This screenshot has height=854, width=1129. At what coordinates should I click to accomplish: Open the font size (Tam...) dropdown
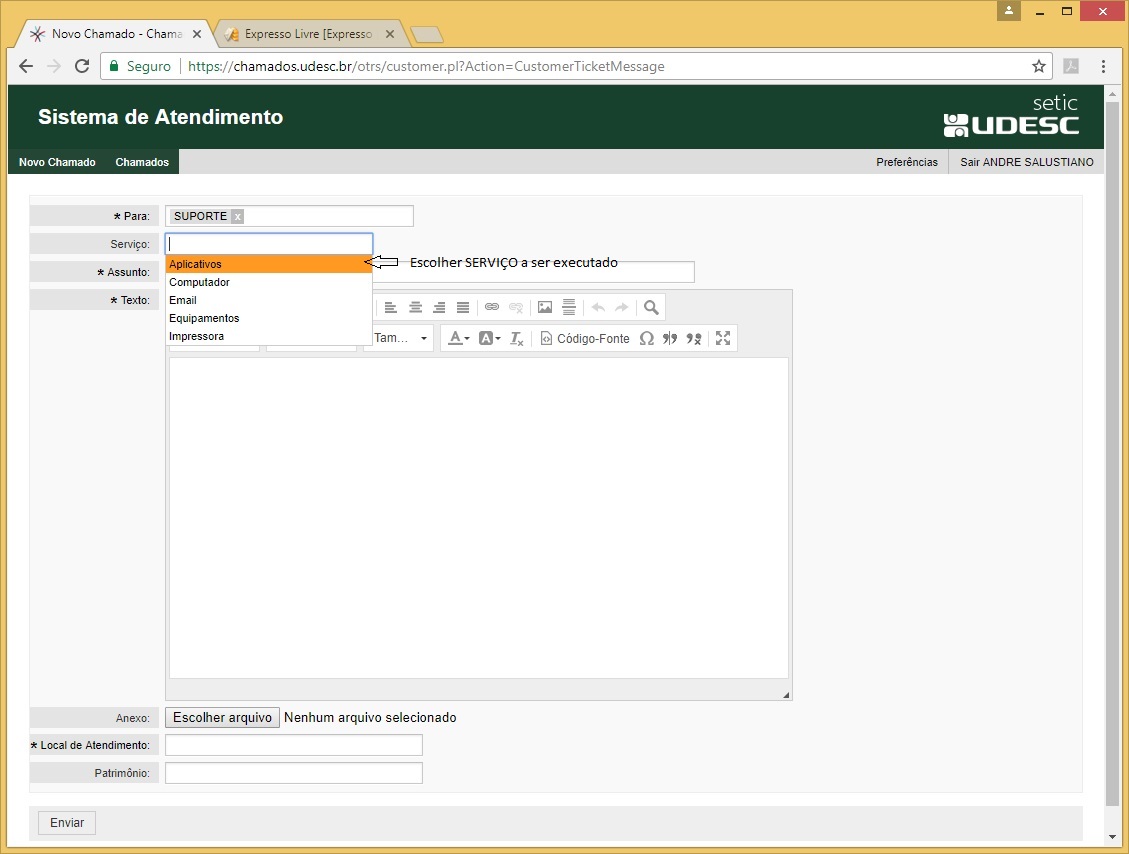point(399,339)
